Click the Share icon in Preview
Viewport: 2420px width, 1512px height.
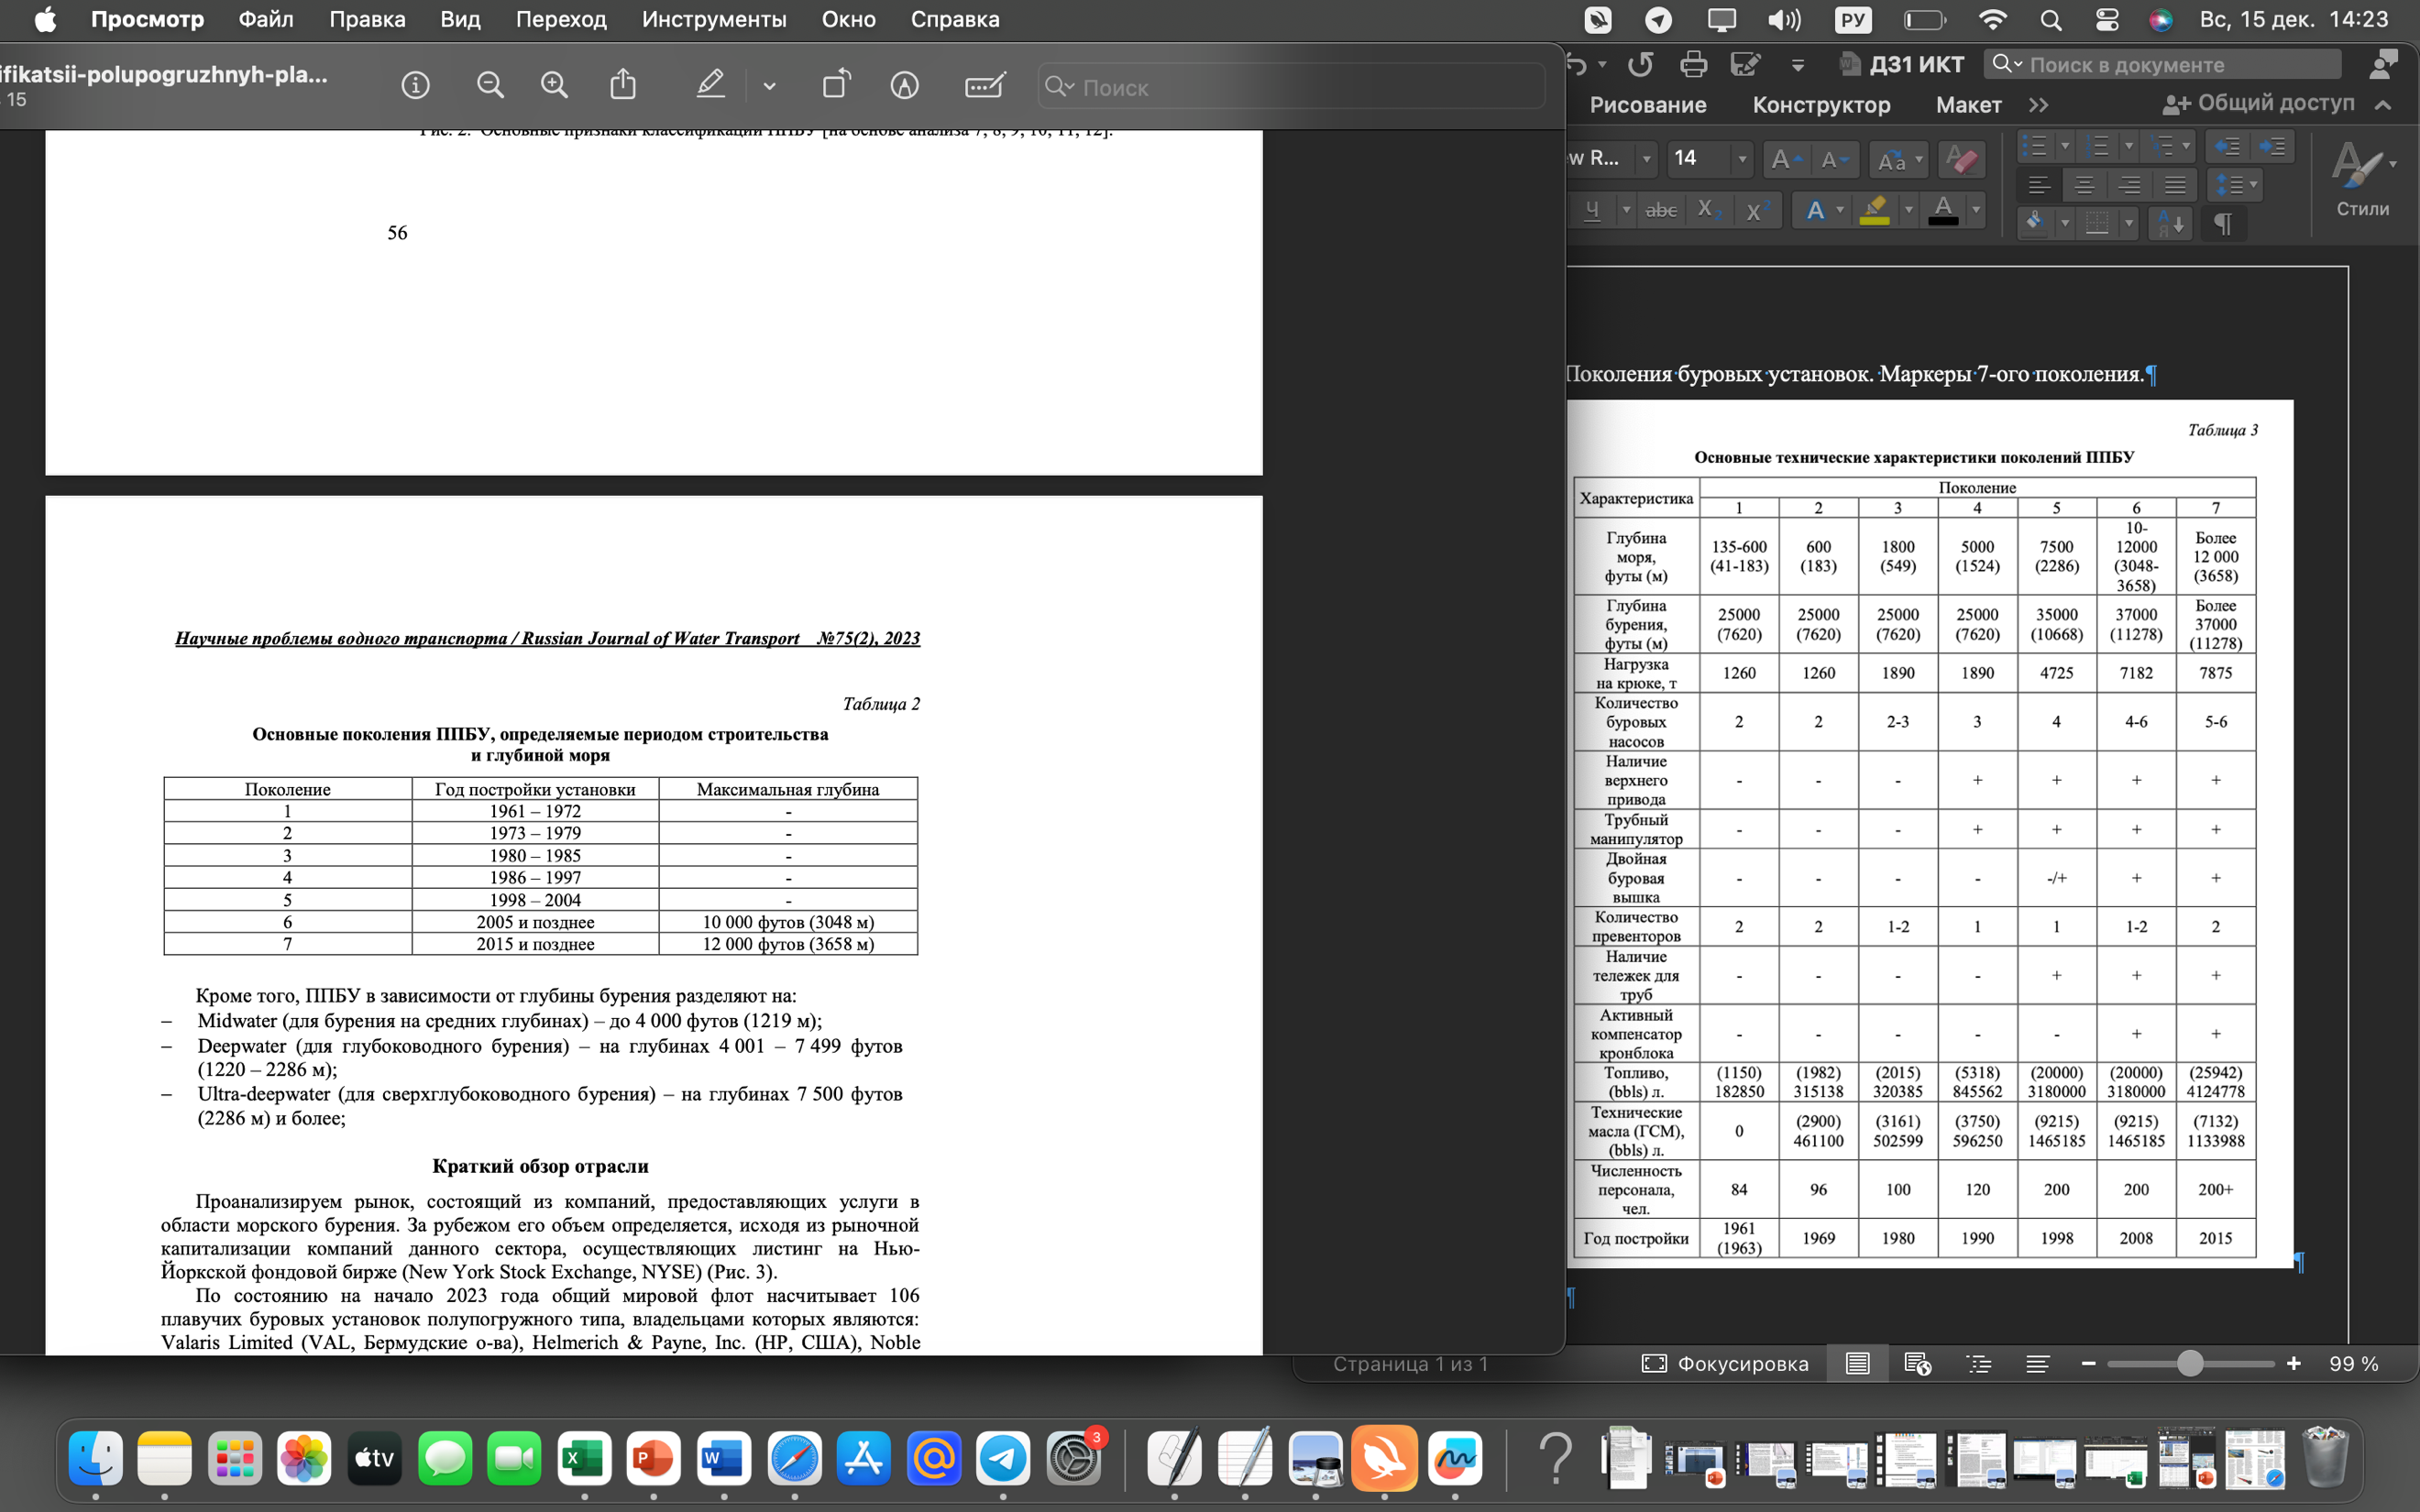pyautogui.click(x=623, y=84)
